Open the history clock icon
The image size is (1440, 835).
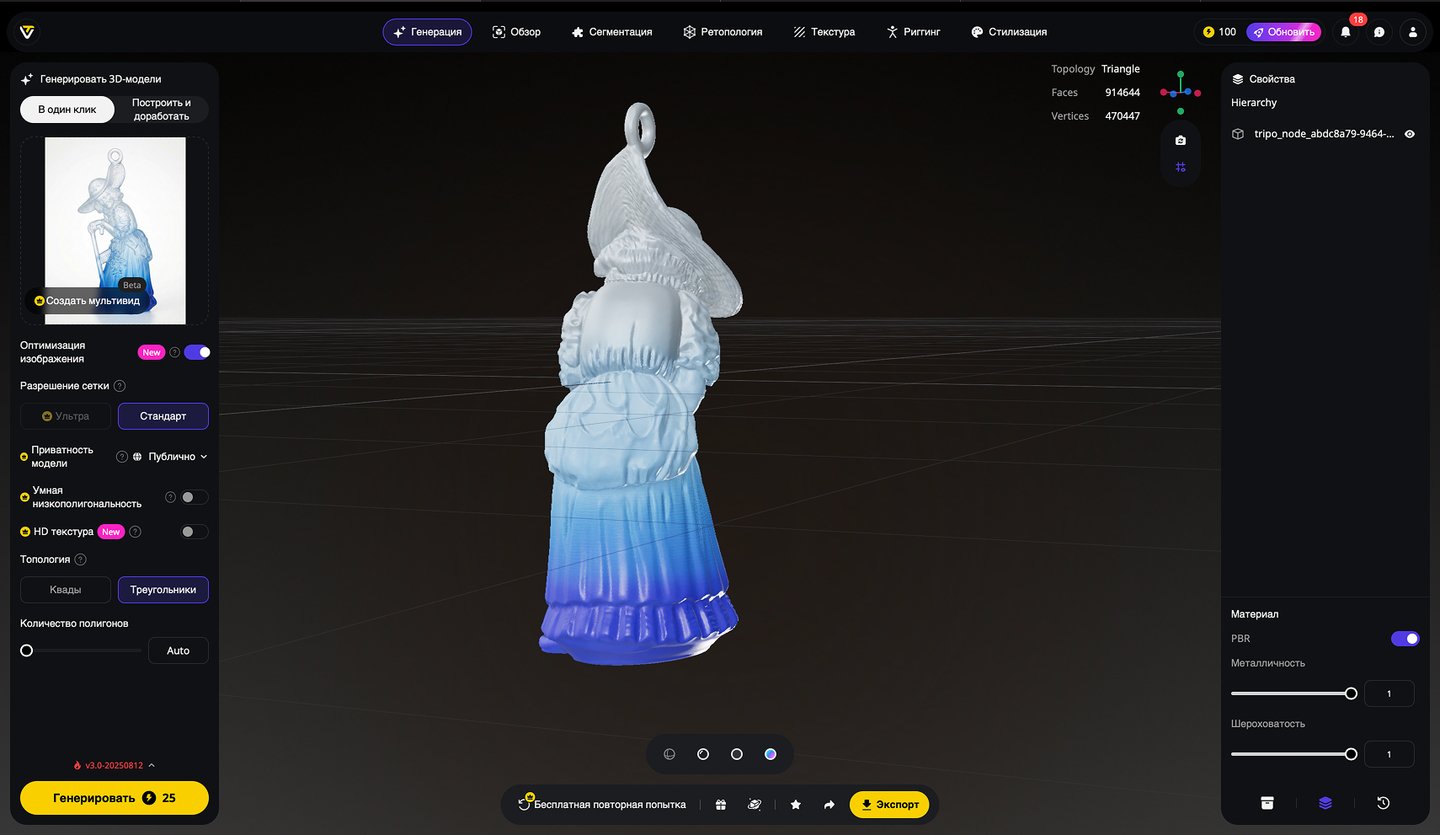click(1383, 802)
